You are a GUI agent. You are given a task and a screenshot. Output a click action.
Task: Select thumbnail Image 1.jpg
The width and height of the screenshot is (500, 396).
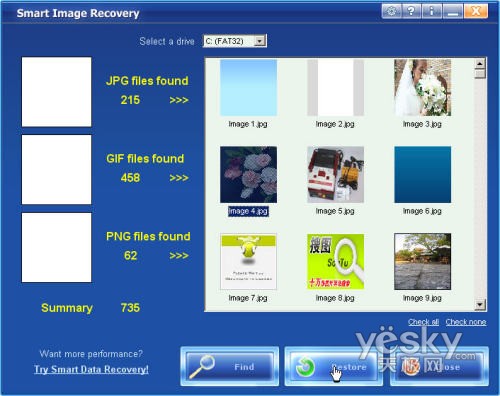[248, 88]
